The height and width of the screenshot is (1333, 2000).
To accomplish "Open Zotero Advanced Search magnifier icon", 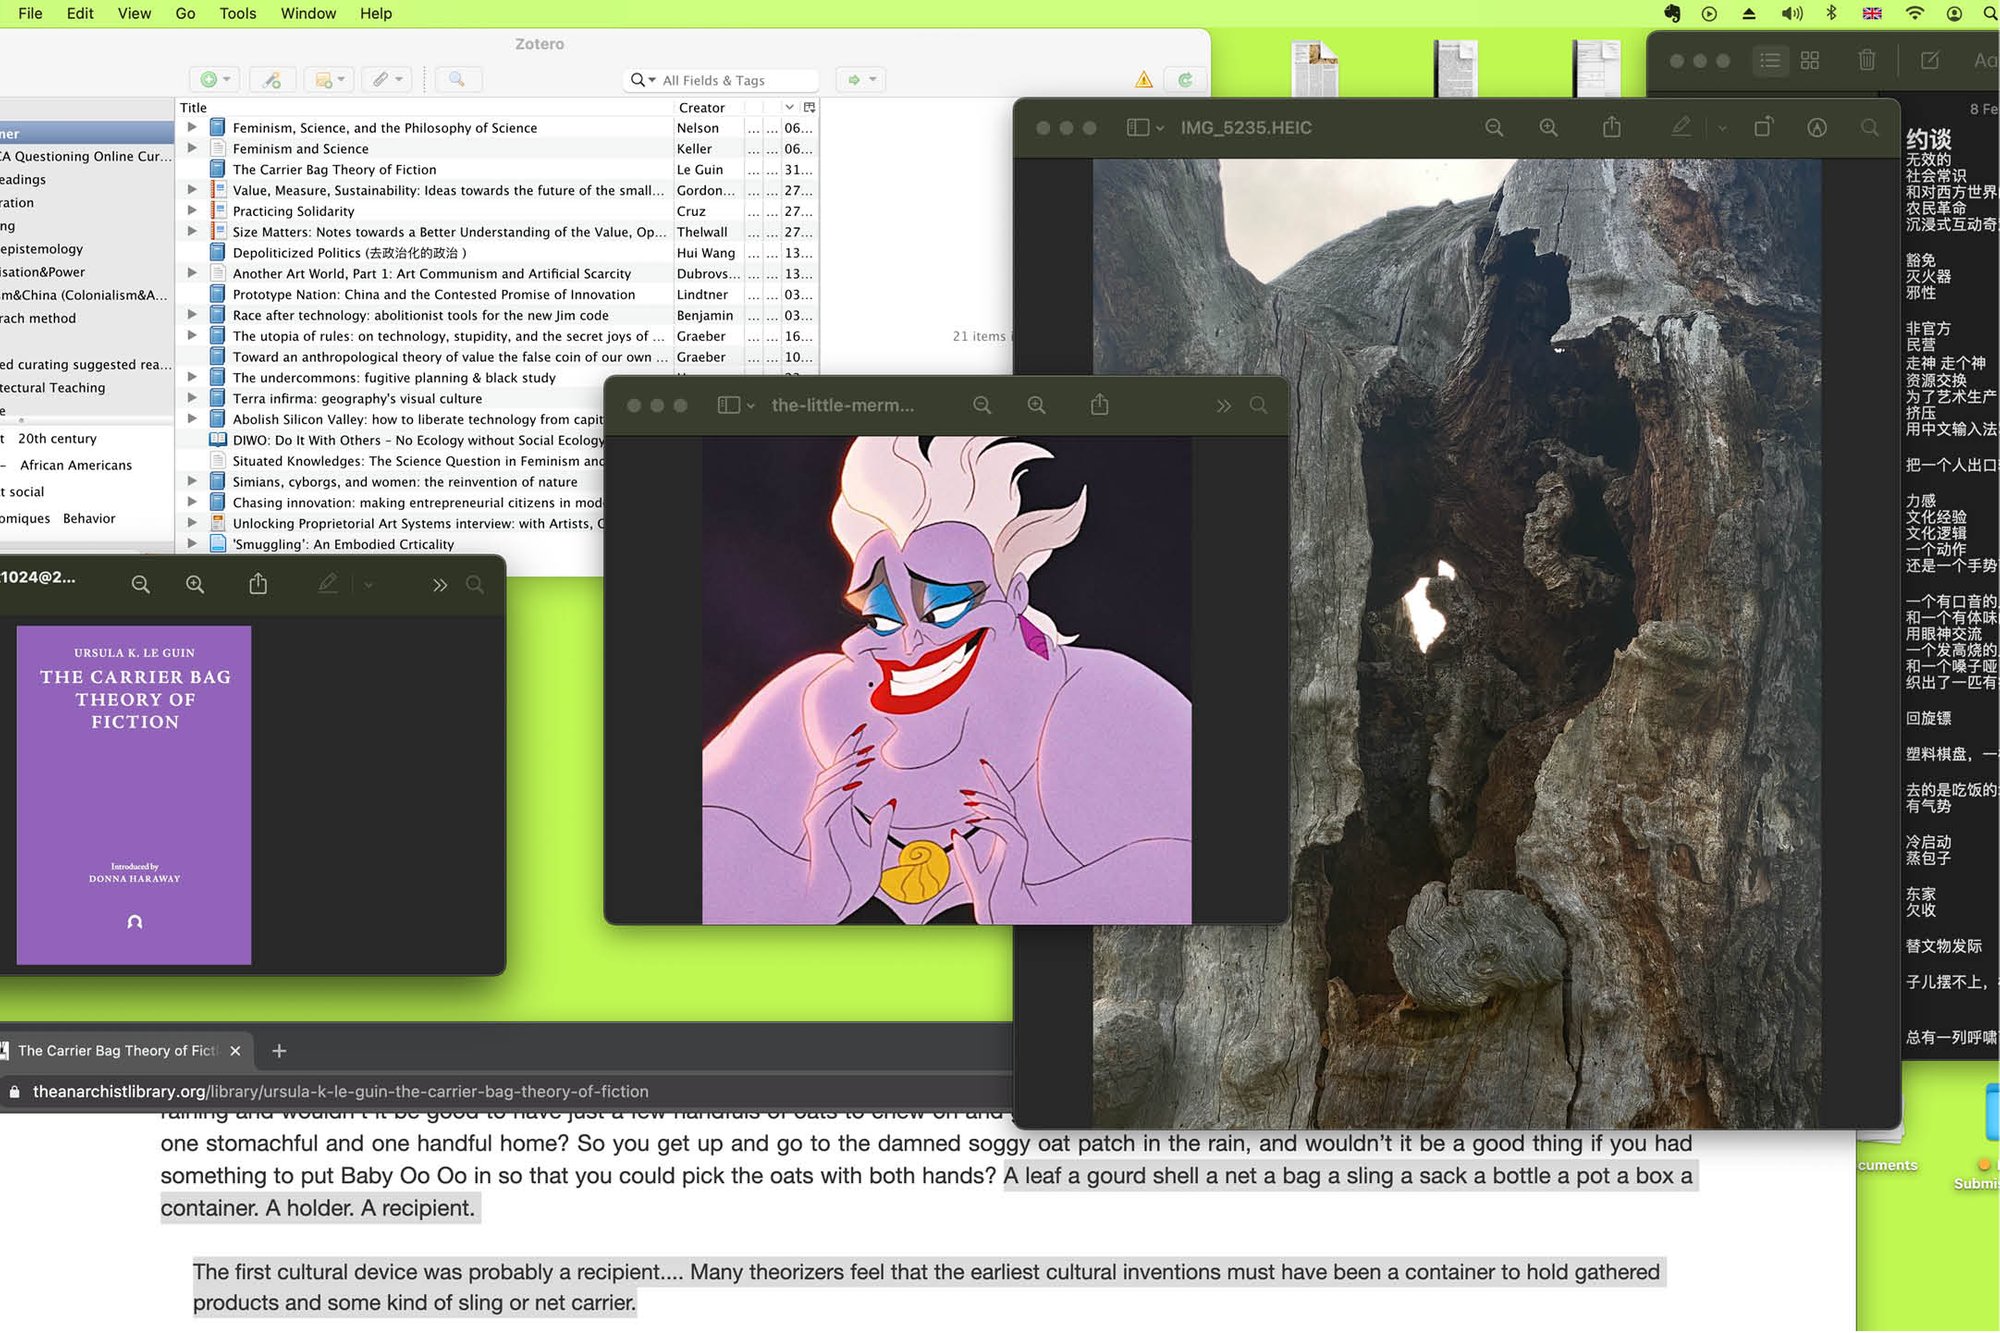I will pyautogui.click(x=457, y=80).
